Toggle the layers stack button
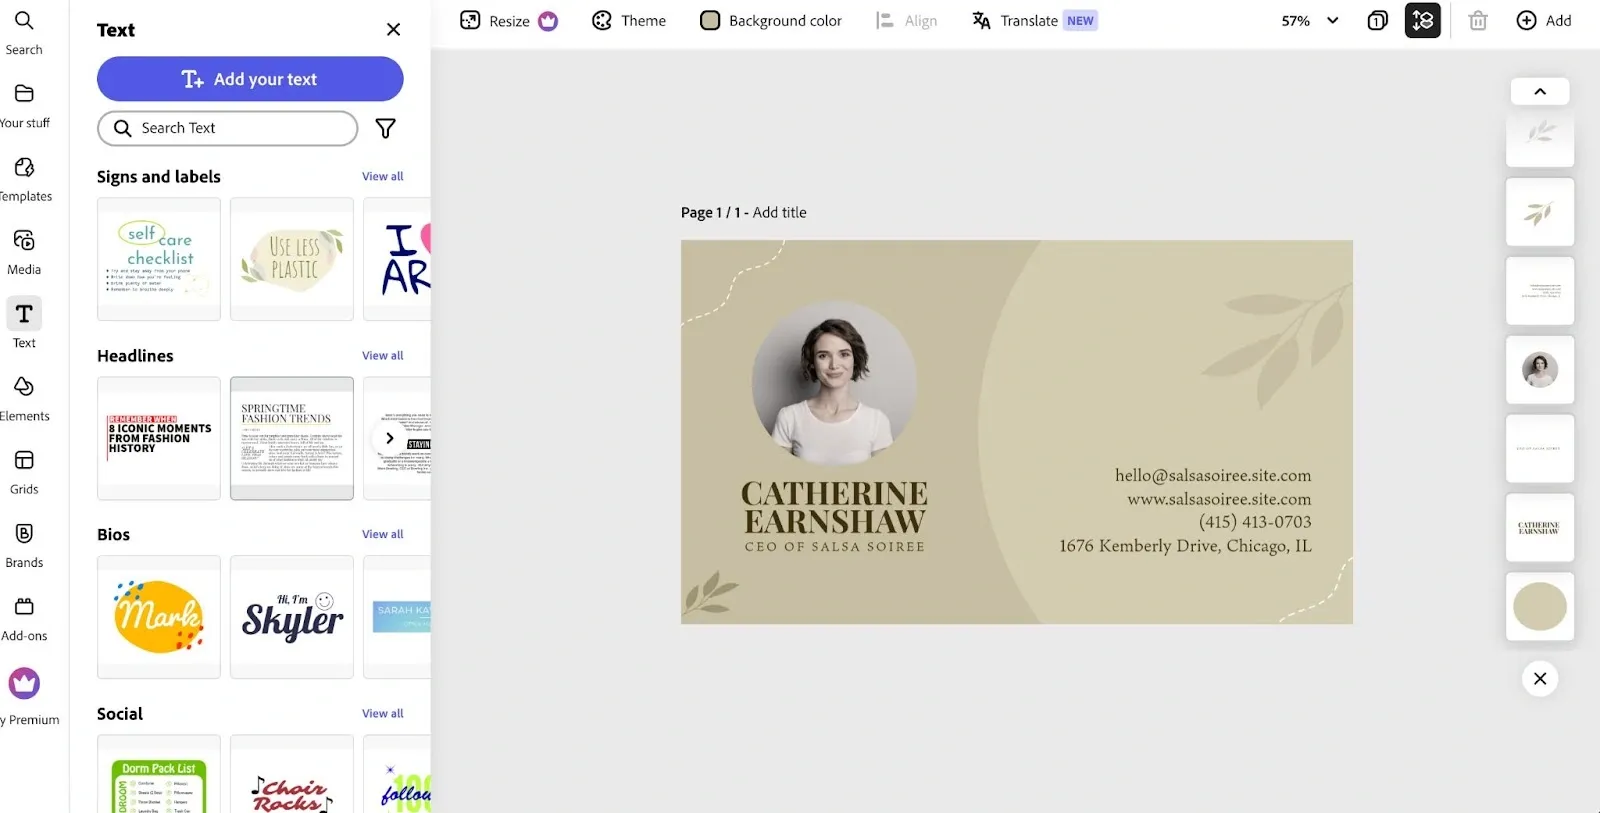Screen dimensions: 1600x813 (1422, 21)
